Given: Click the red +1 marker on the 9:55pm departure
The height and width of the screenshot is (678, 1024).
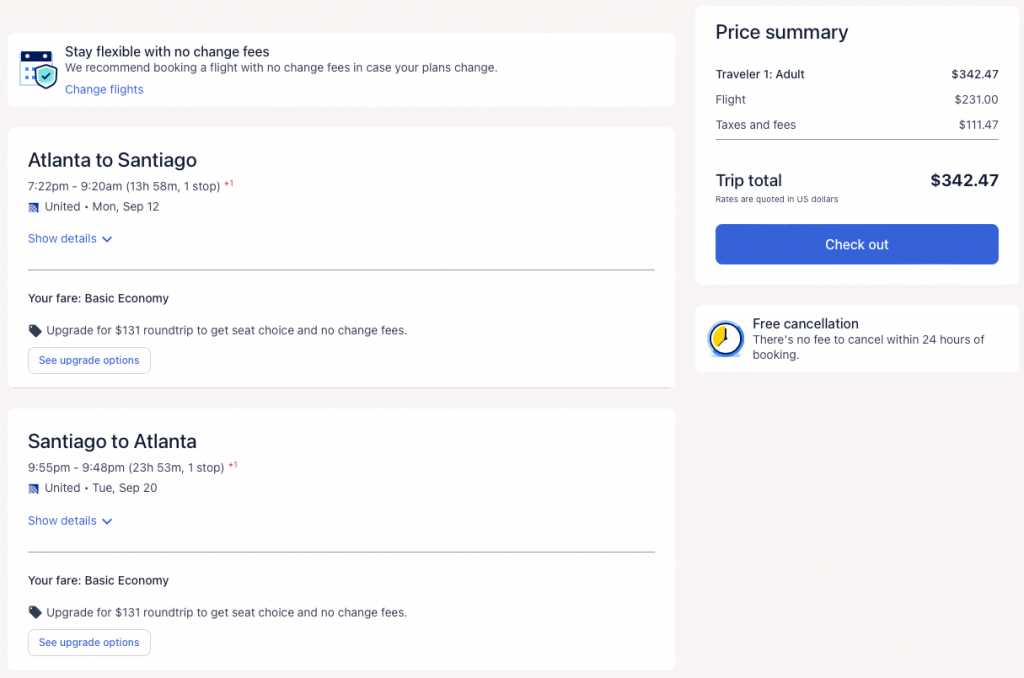Looking at the screenshot, I should click(233, 466).
